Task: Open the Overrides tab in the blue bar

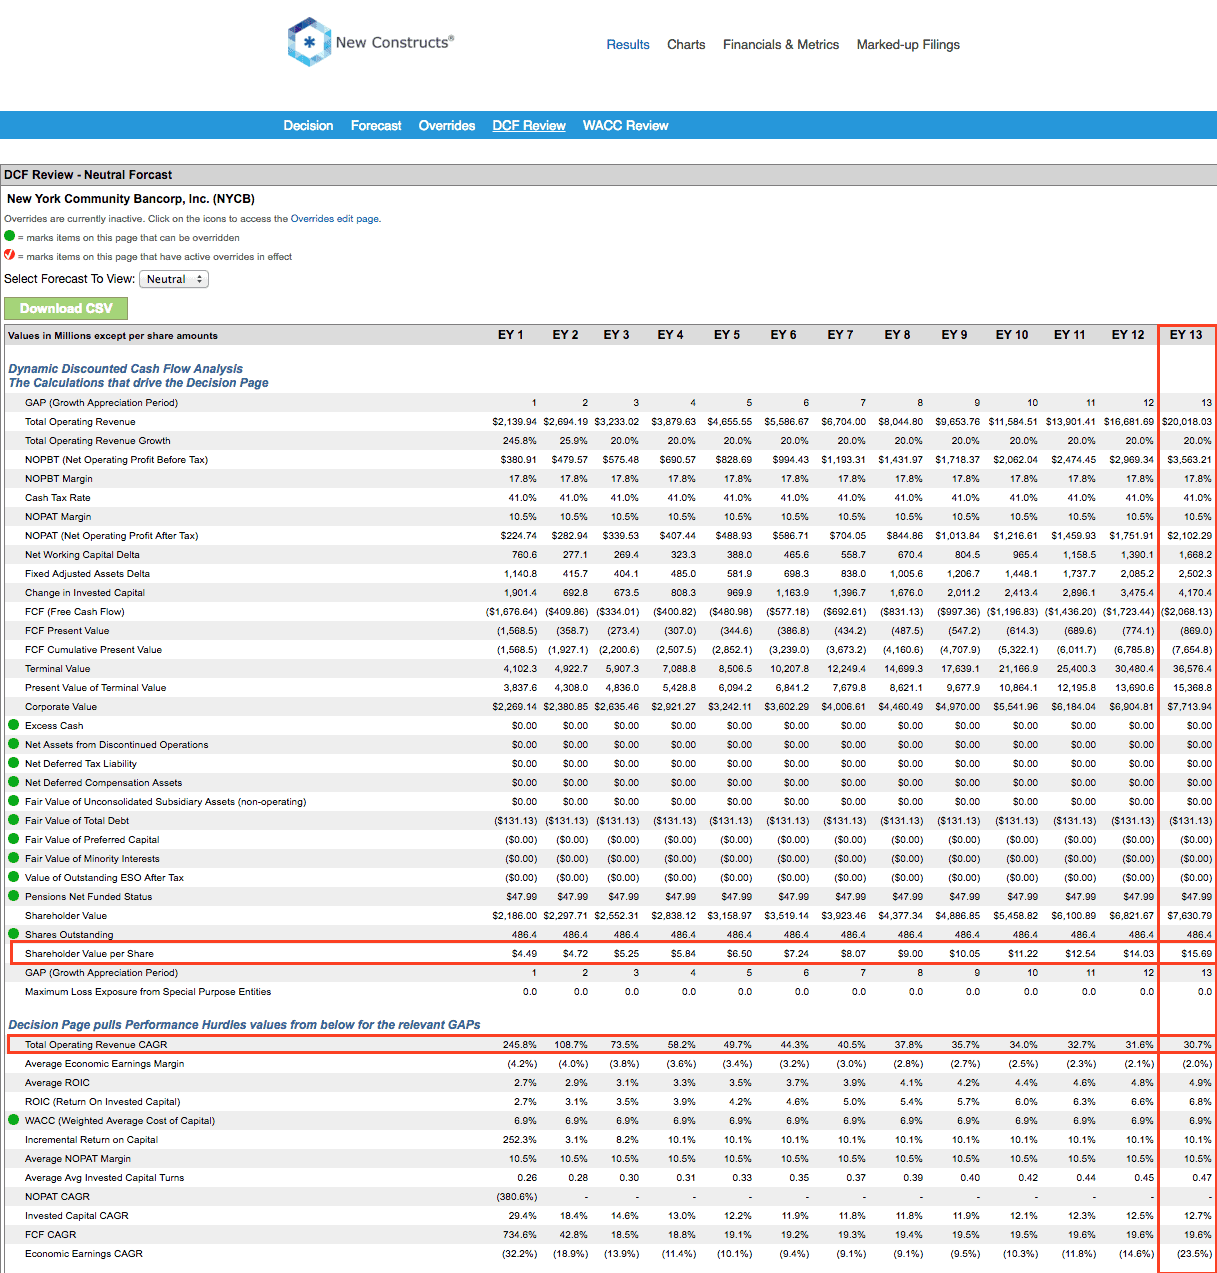Action: 447,125
